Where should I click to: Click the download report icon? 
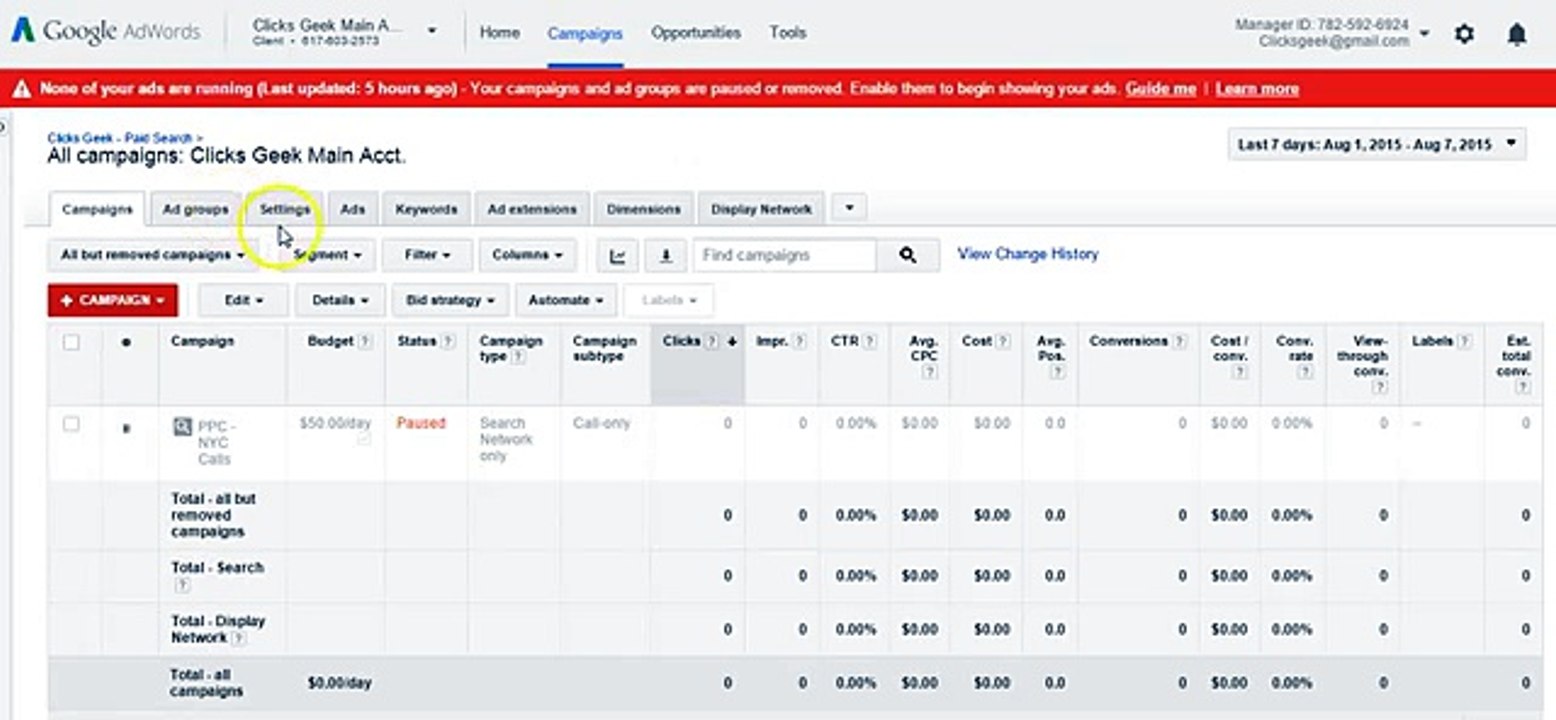pos(665,256)
